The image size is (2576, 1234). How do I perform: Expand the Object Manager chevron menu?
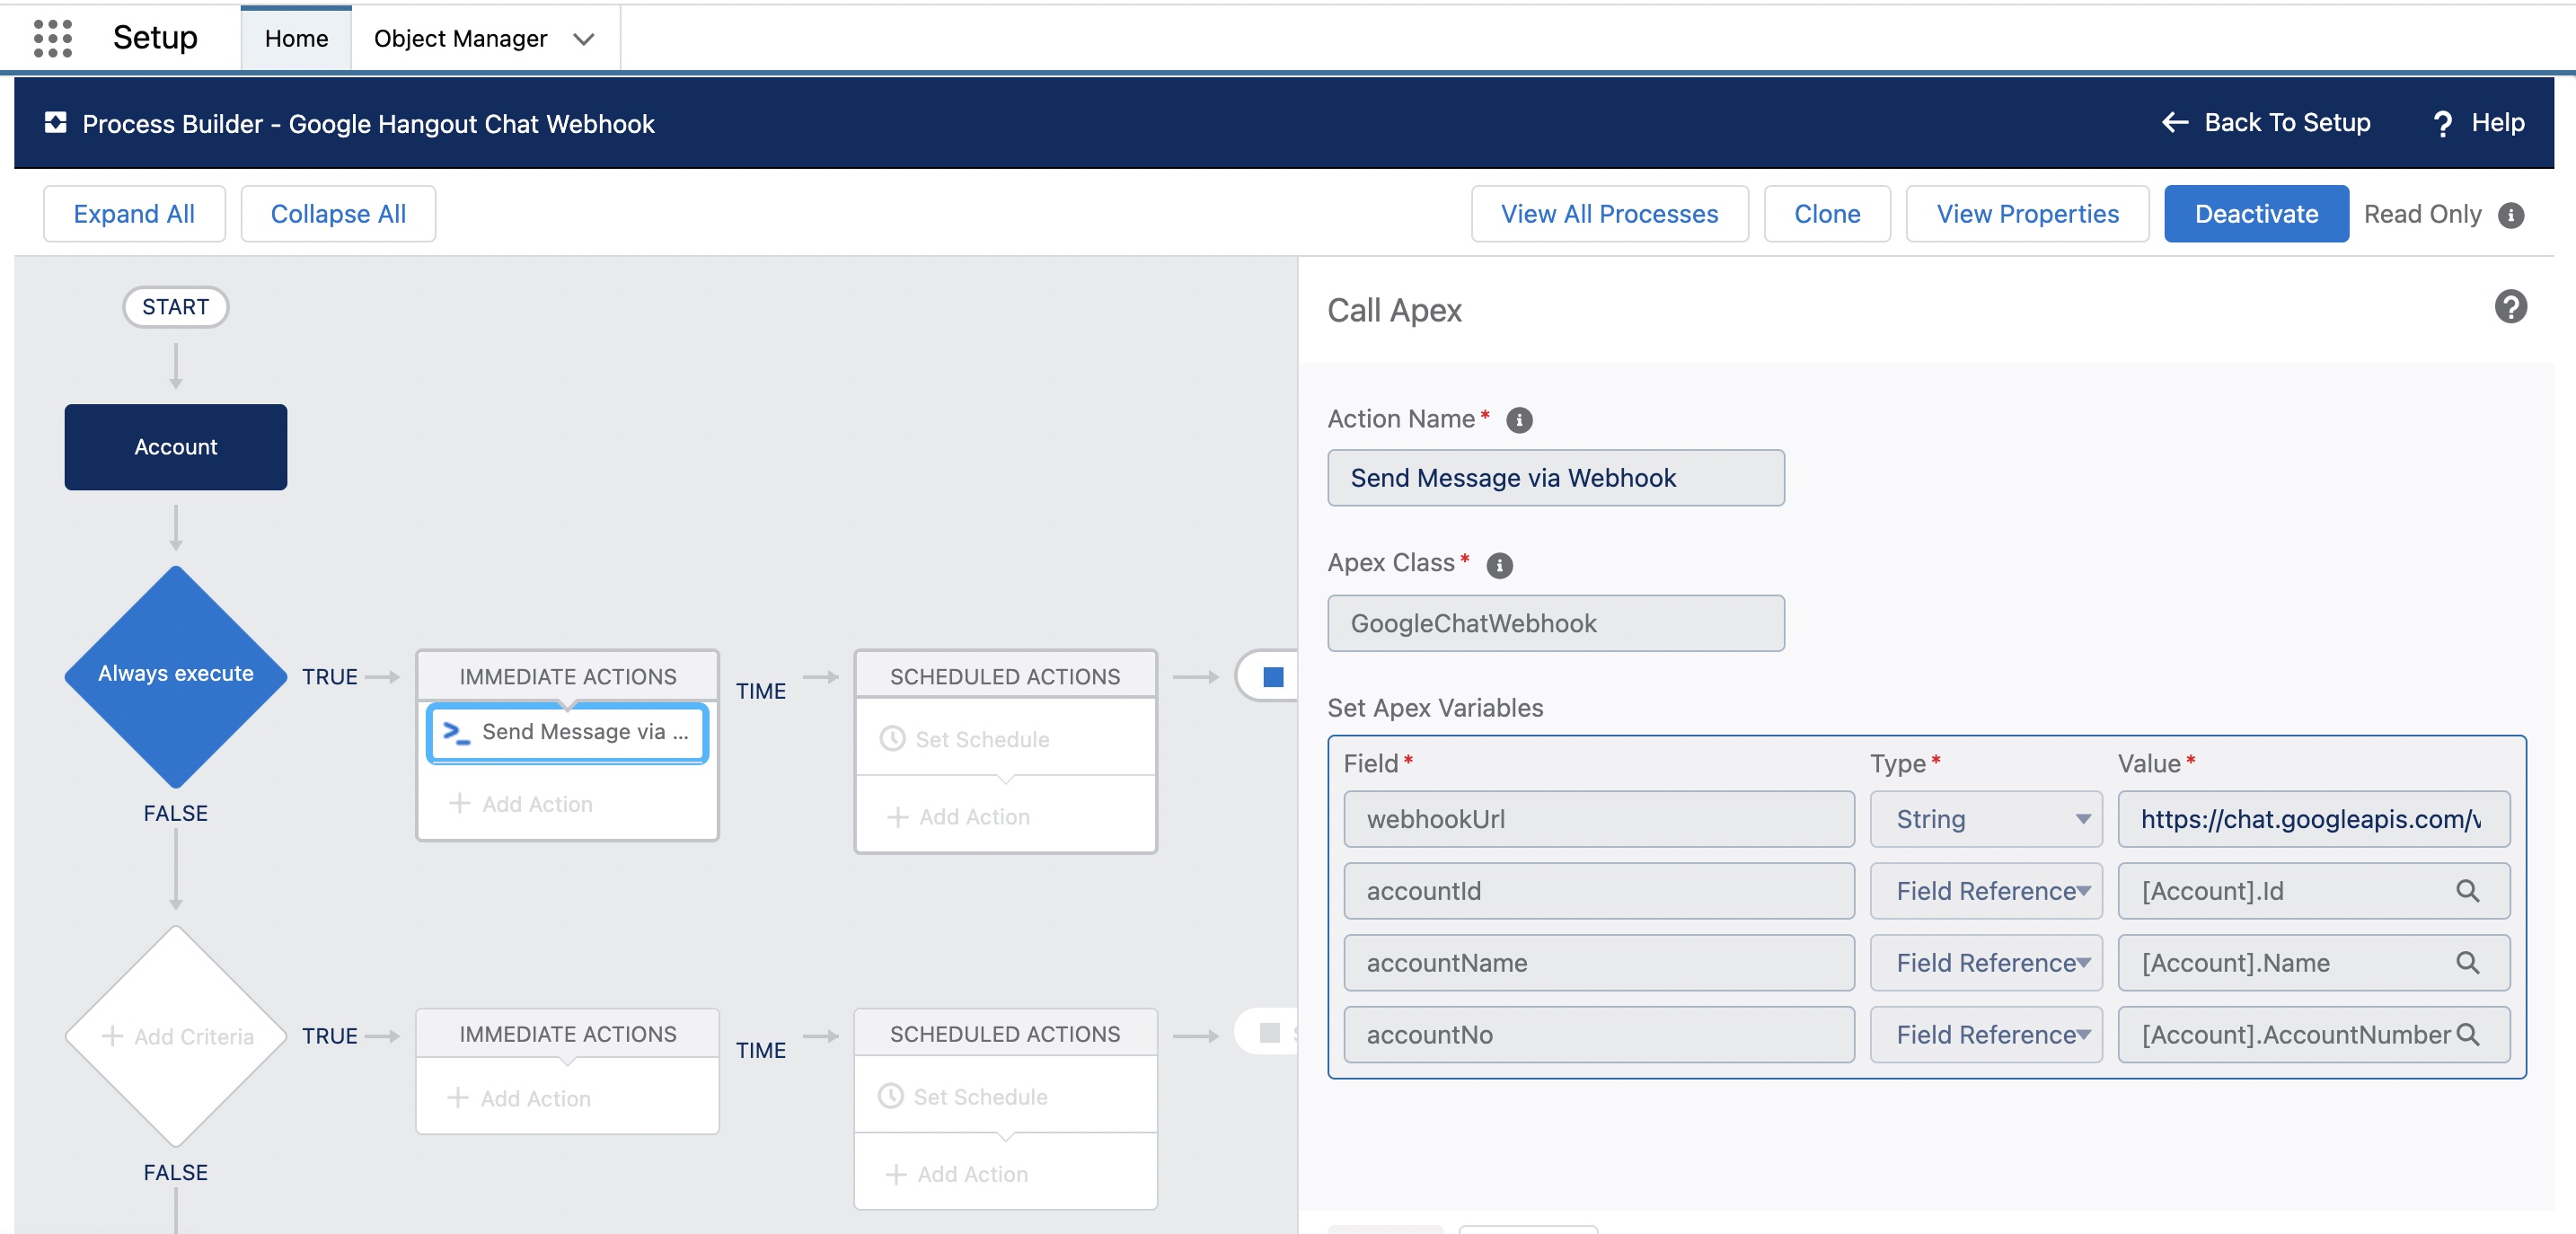[584, 39]
